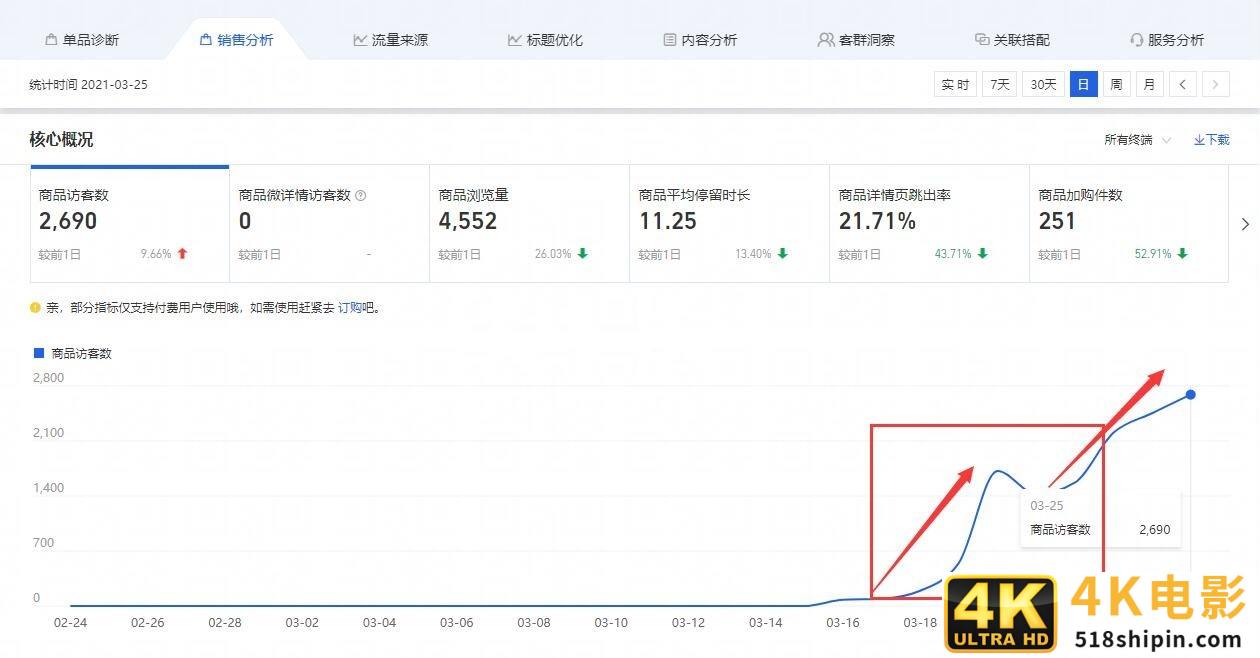Viewport: 1260px width, 658px height.
Task: Click the 统计时间 2021-03-25 text
Action: tap(89, 85)
